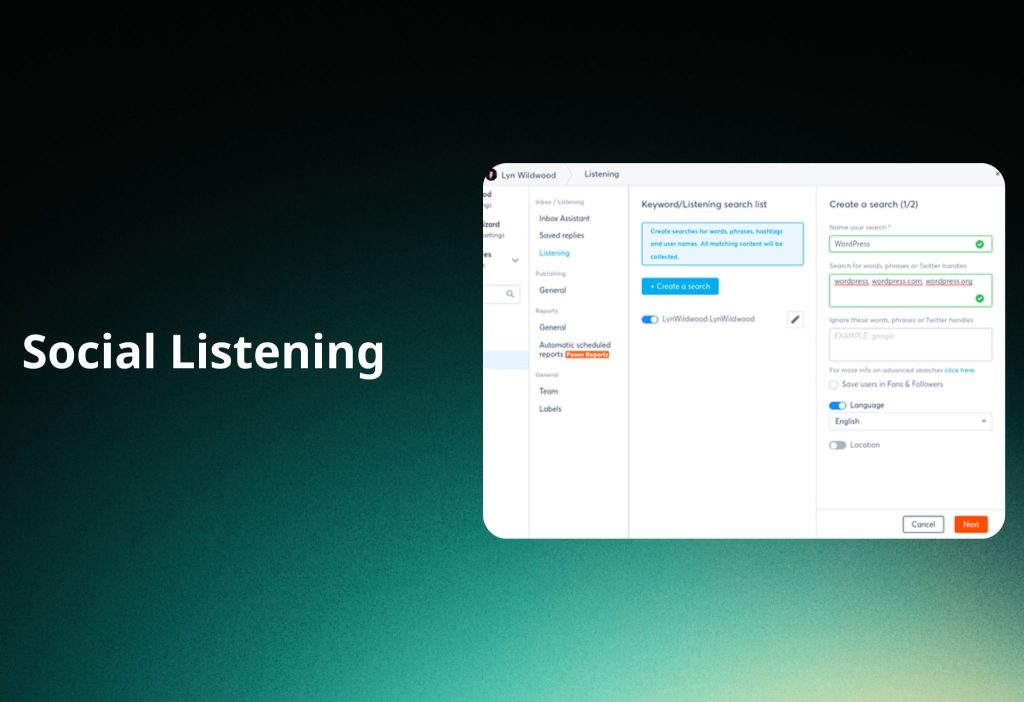Follow the 'click here' advanced searches link
Screen dimensions: 1024x702
(959, 370)
